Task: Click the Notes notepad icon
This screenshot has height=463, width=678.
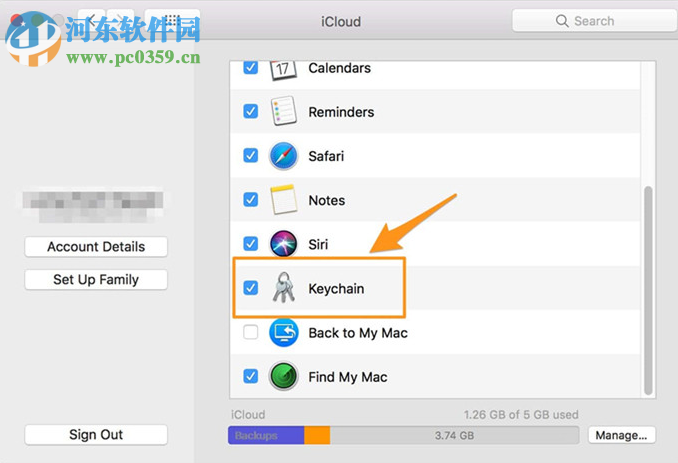Action: click(283, 200)
